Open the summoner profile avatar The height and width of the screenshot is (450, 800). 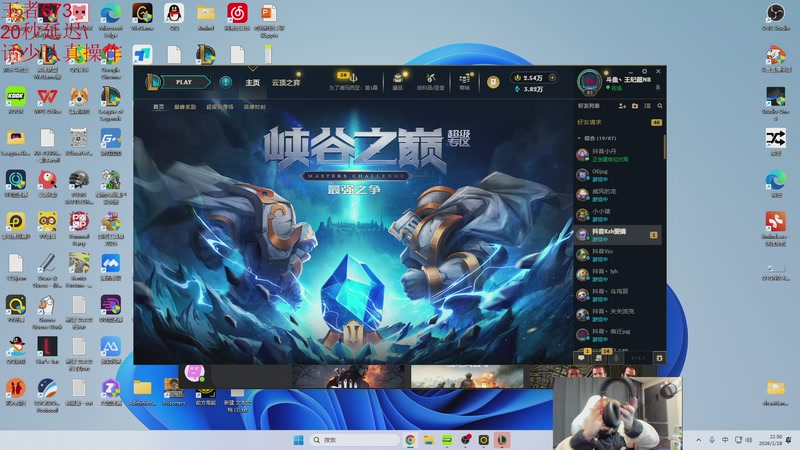[590, 82]
